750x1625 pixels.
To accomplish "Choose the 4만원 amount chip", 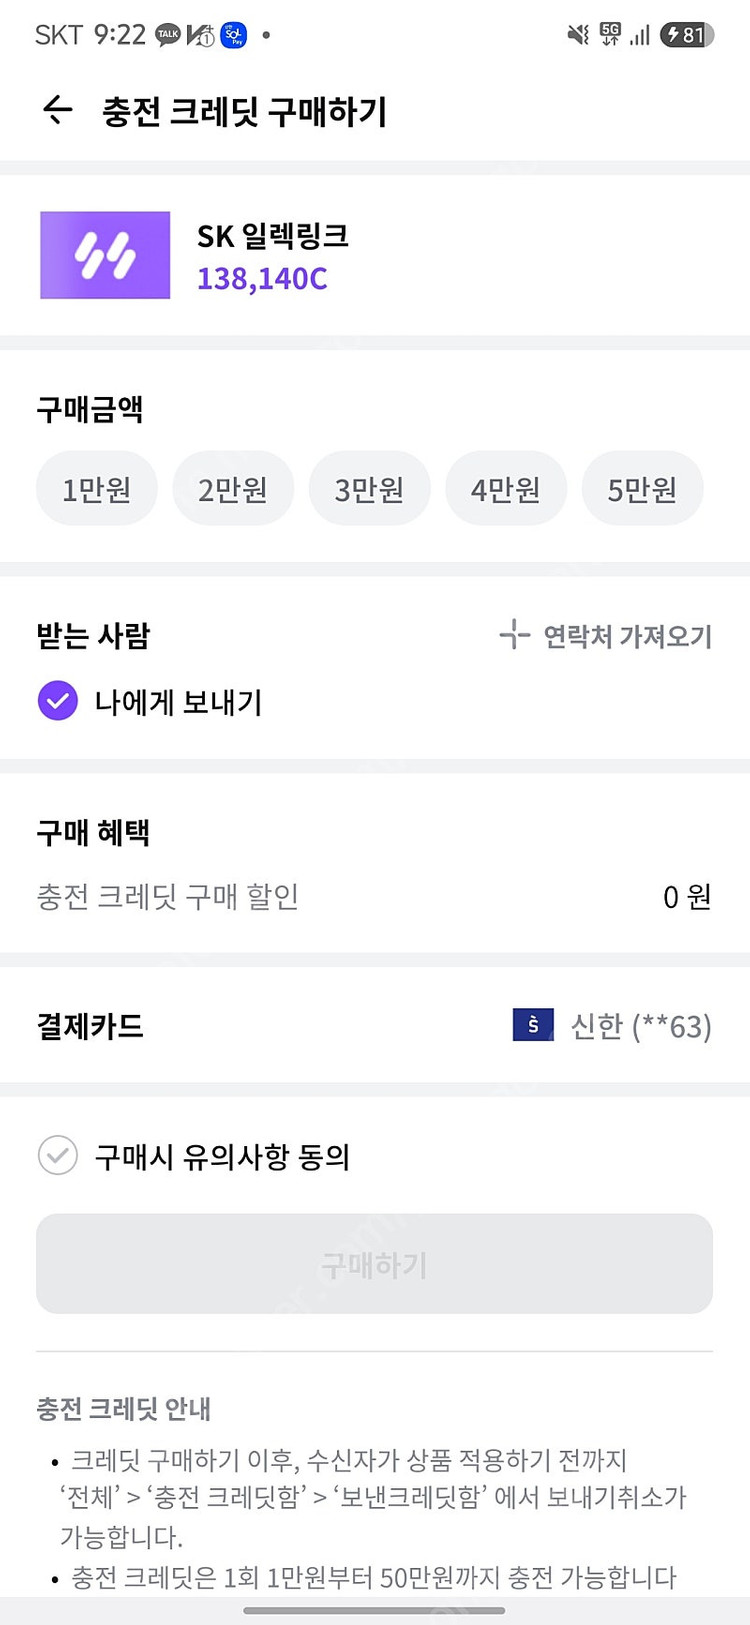I will pos(506,489).
